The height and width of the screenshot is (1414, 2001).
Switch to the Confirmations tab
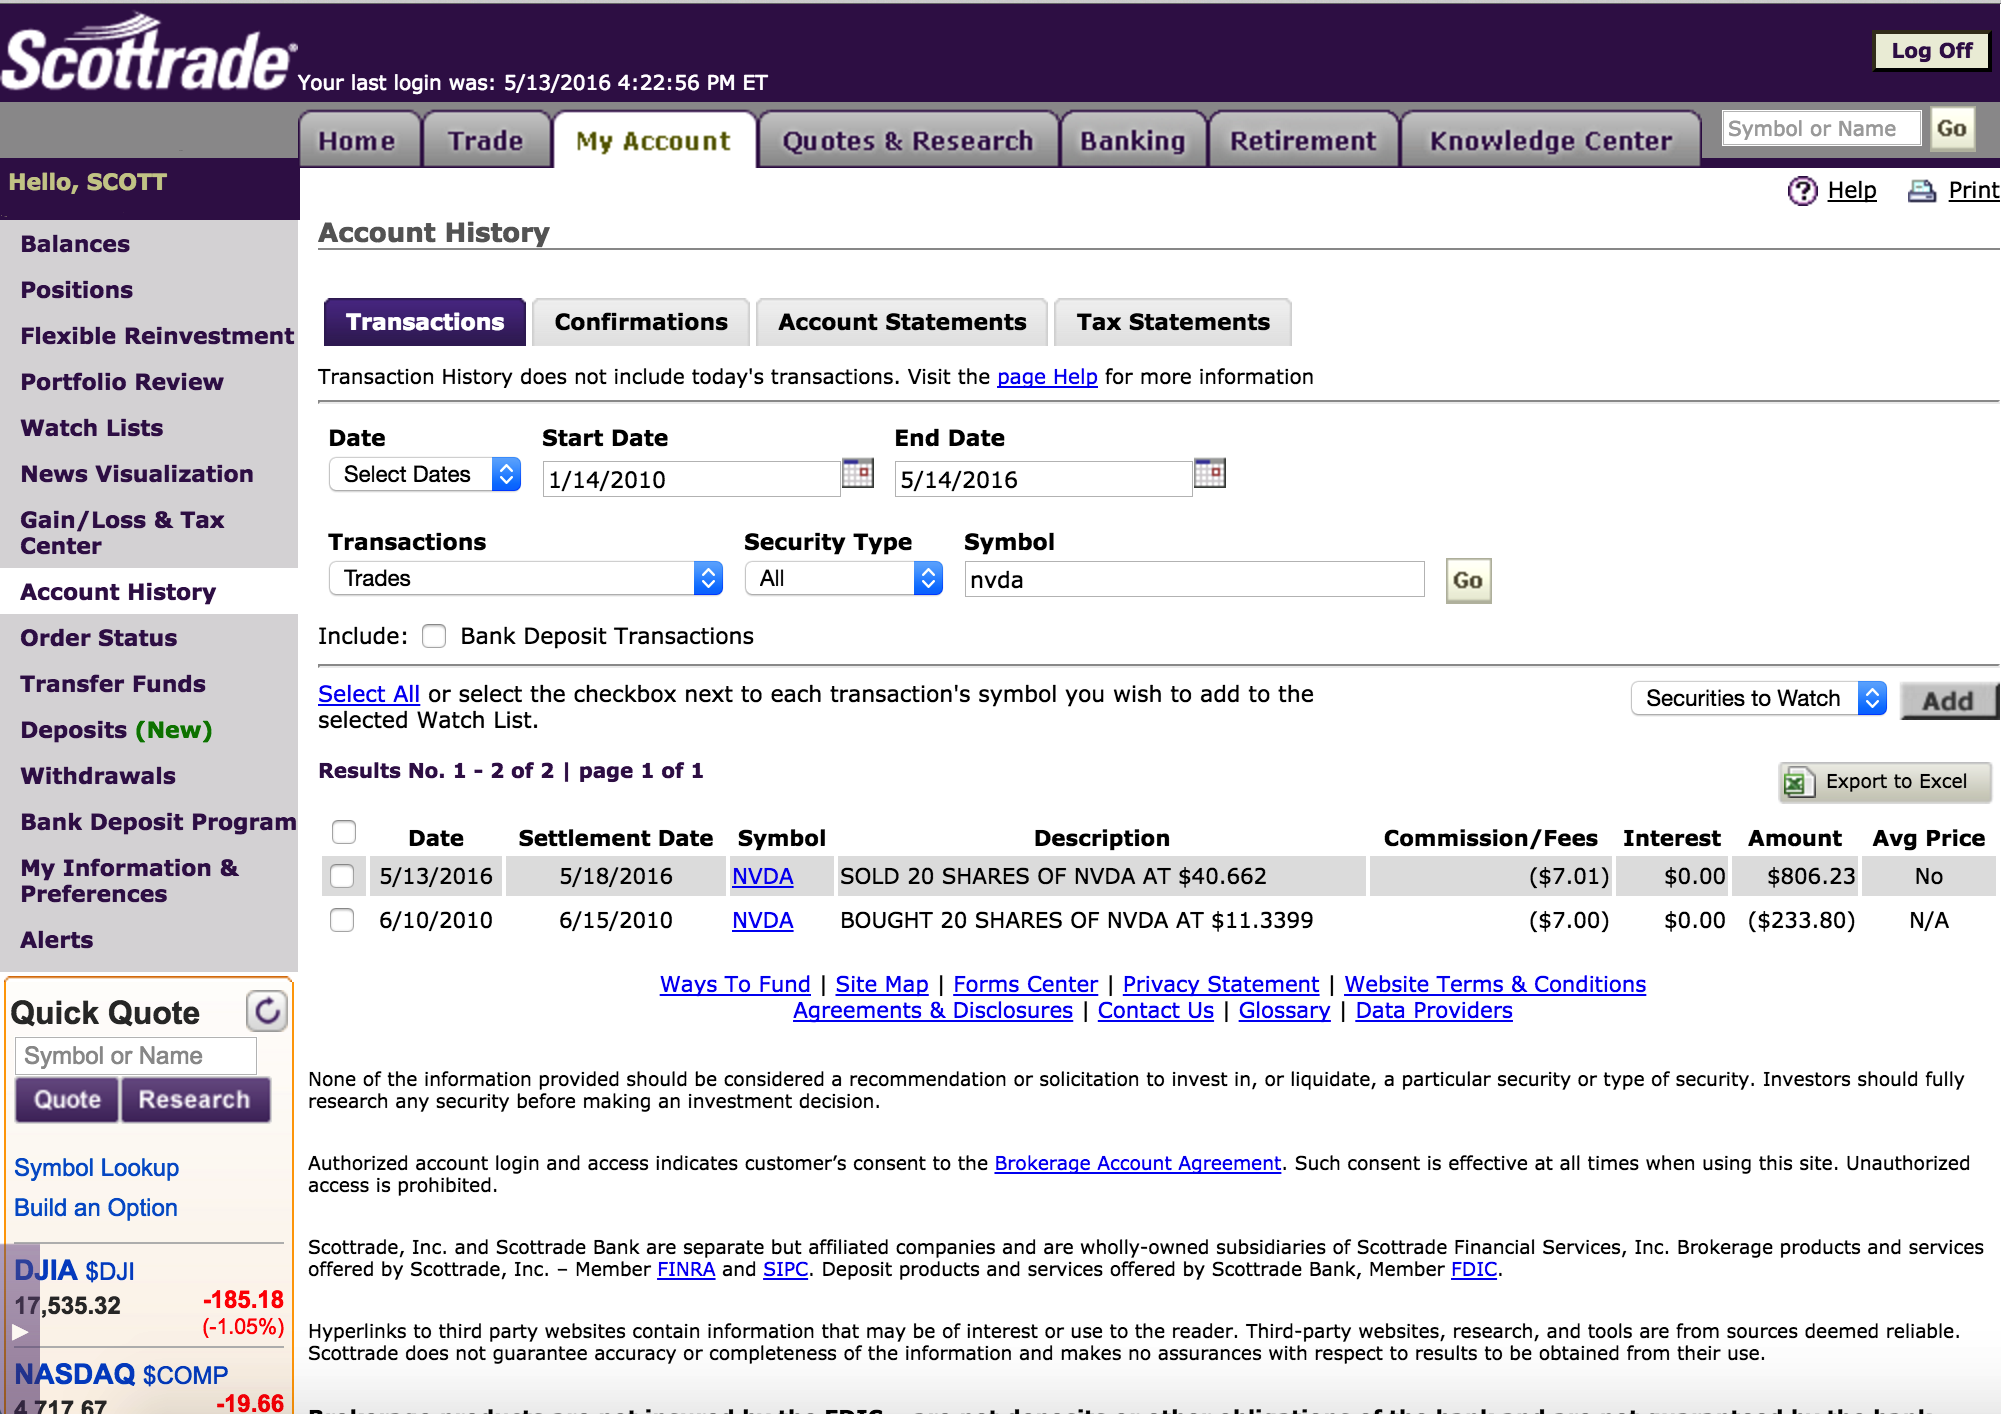click(641, 322)
